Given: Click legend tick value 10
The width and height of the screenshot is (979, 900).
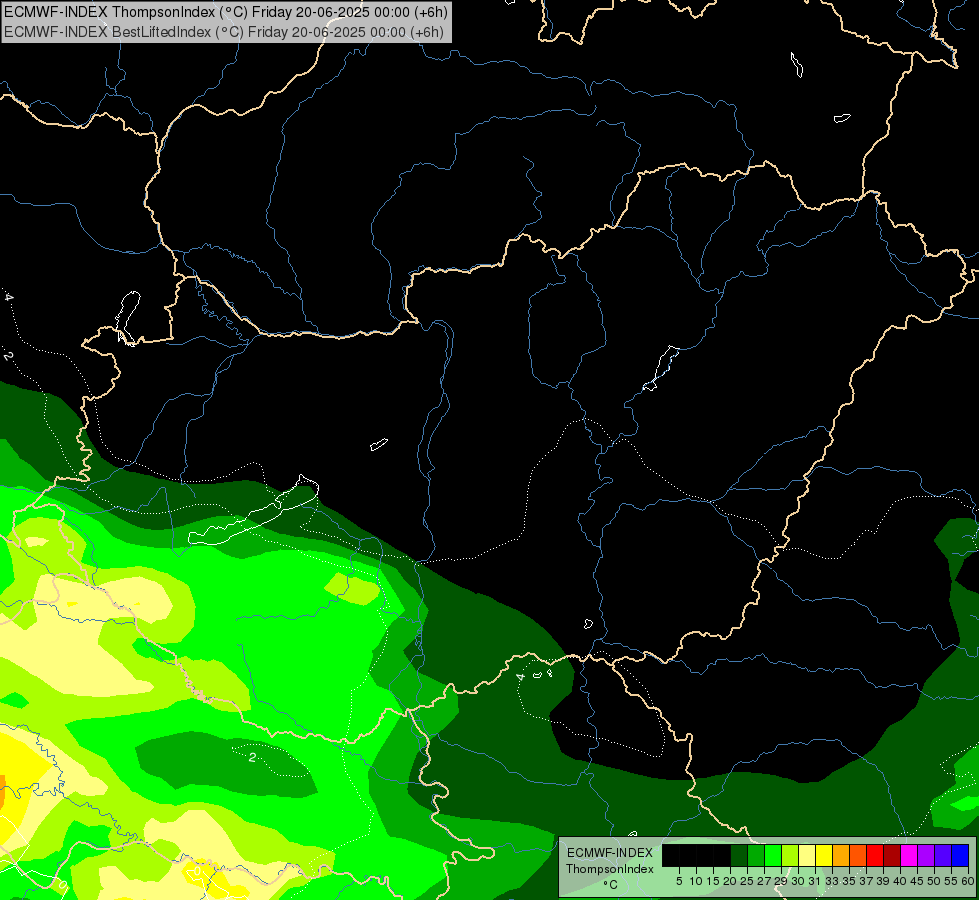Looking at the screenshot, I should (696, 881).
